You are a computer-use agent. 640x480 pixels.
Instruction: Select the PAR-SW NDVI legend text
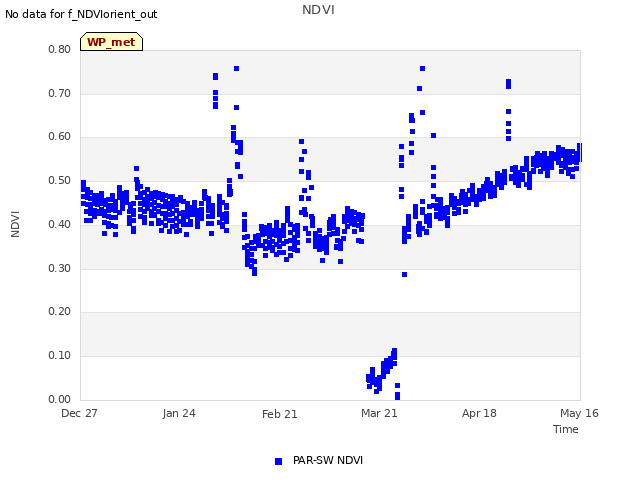[x=328, y=460]
